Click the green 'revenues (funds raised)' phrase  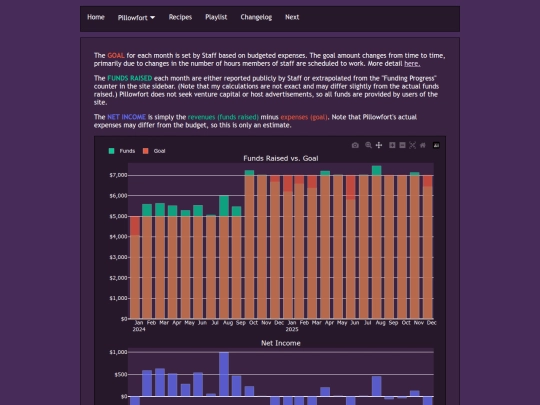[223, 117]
